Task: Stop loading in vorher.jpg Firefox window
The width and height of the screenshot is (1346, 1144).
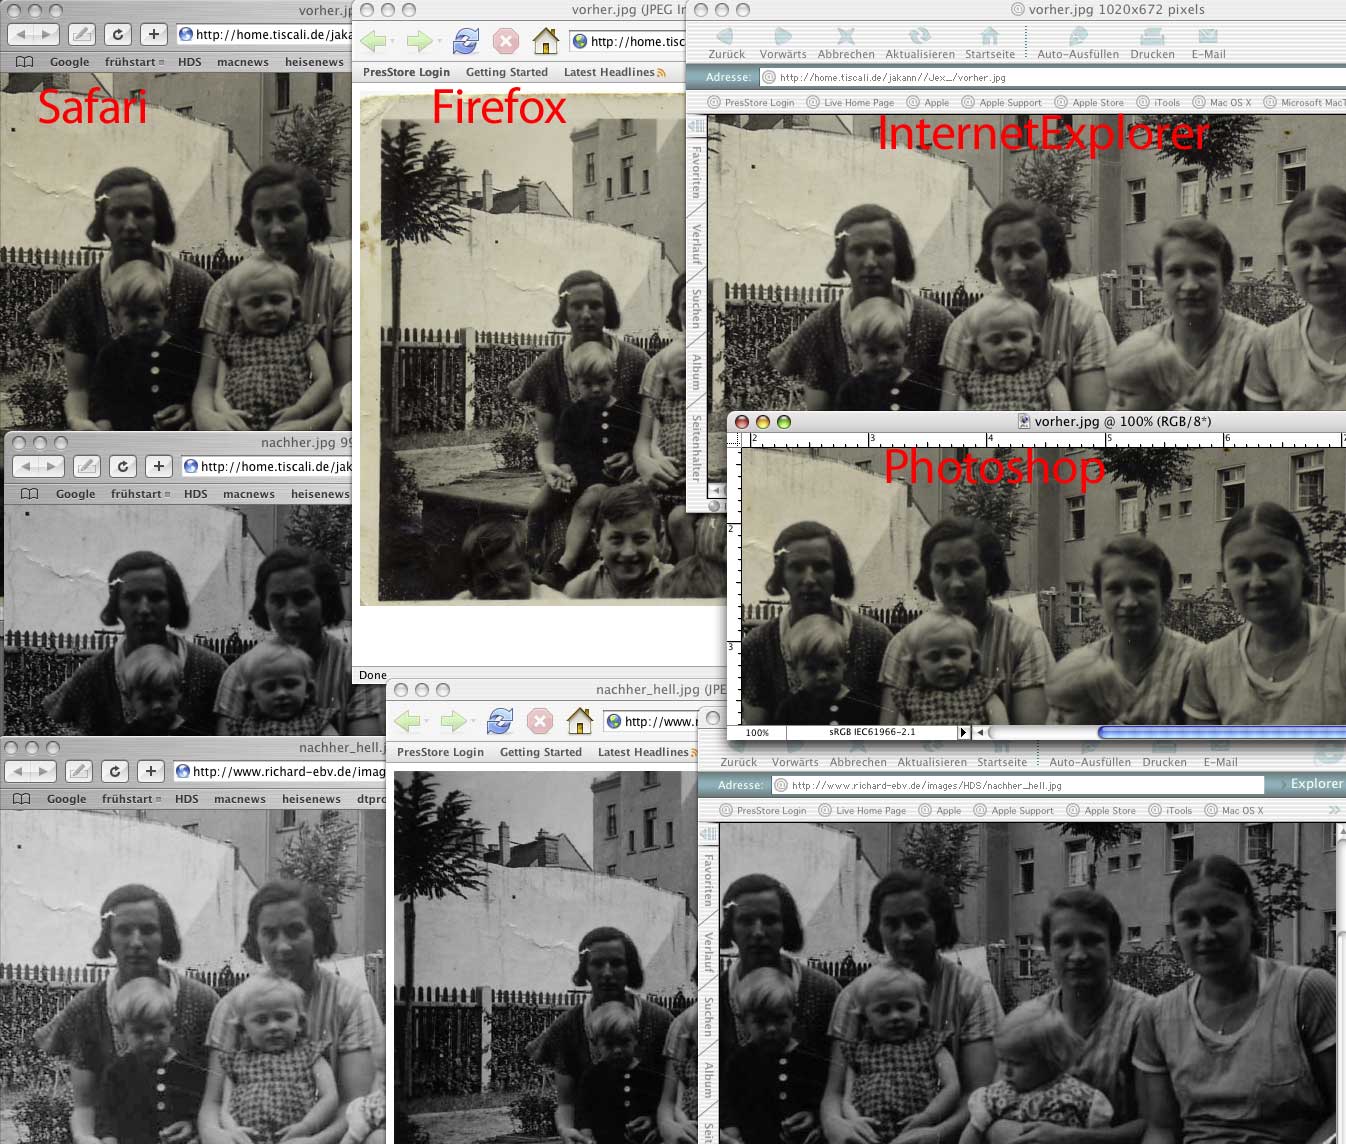Action: pyautogui.click(x=506, y=41)
